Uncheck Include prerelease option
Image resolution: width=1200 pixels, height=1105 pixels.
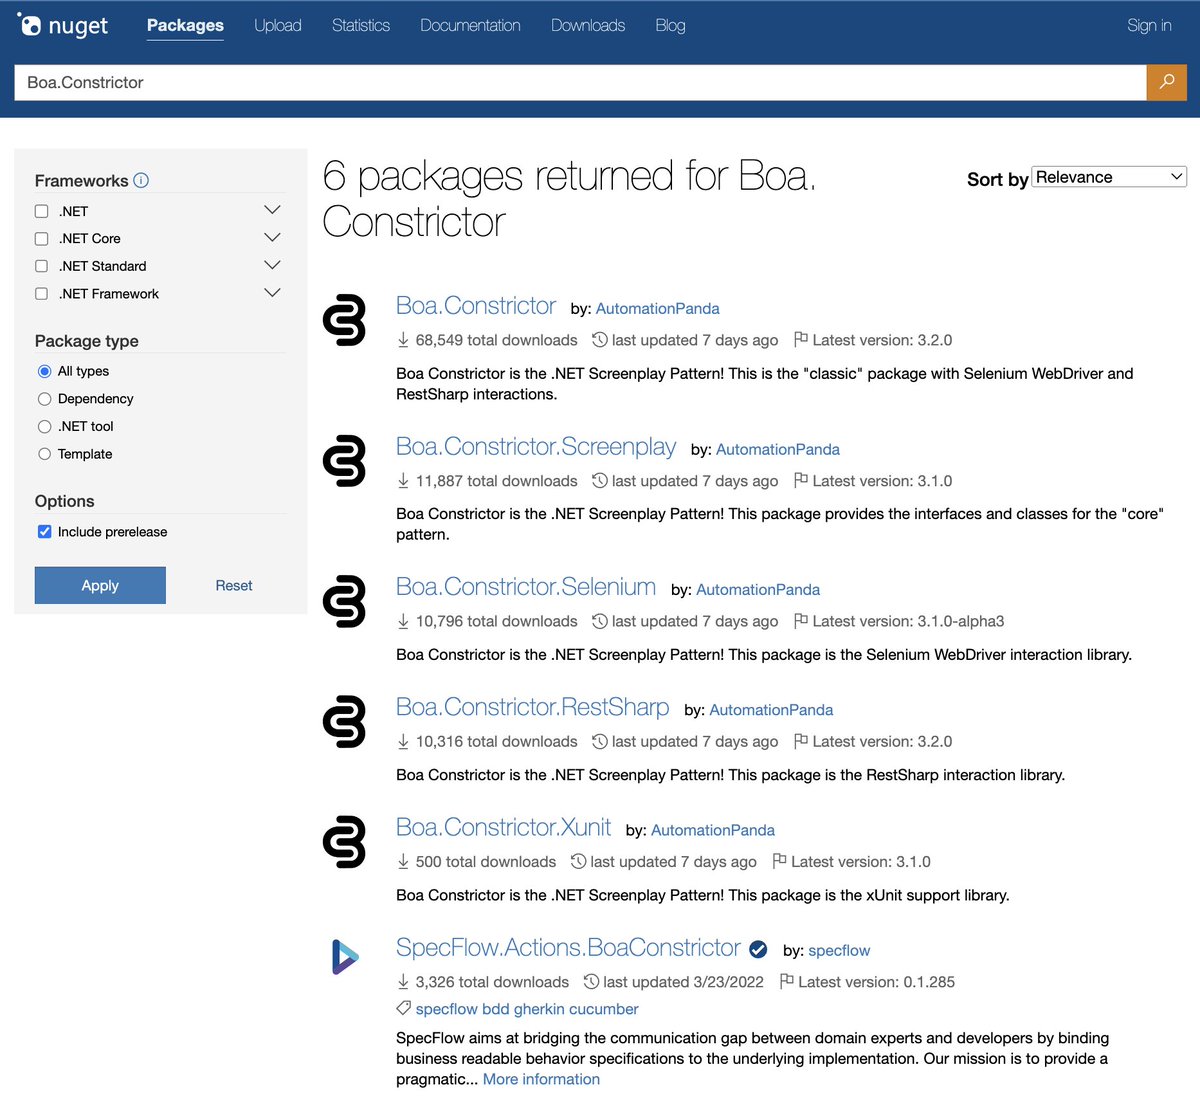(x=44, y=532)
